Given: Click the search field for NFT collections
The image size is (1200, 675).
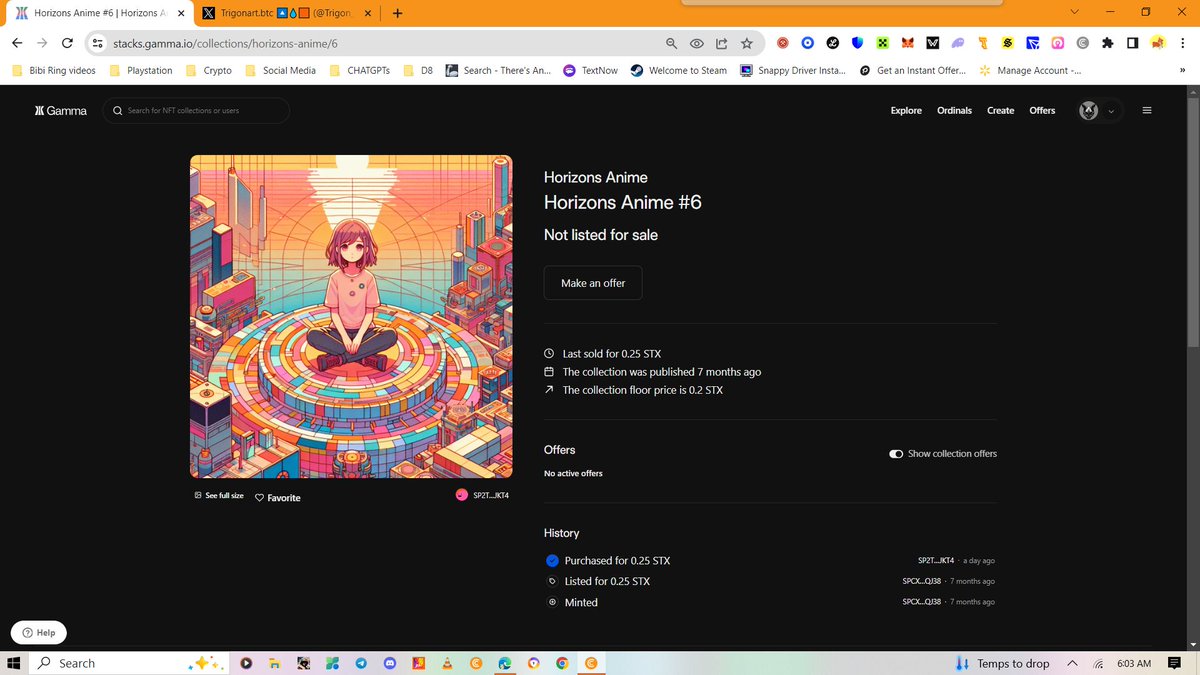Looking at the screenshot, I should 197,110.
